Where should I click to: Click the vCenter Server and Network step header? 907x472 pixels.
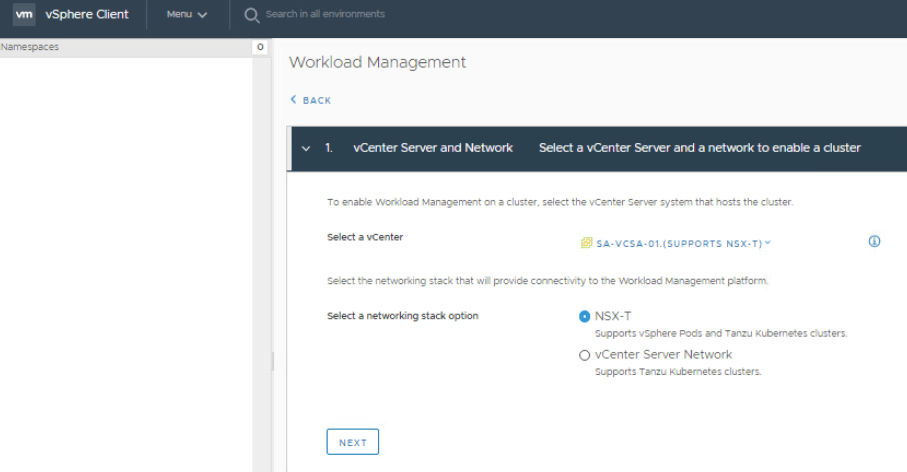(432, 148)
